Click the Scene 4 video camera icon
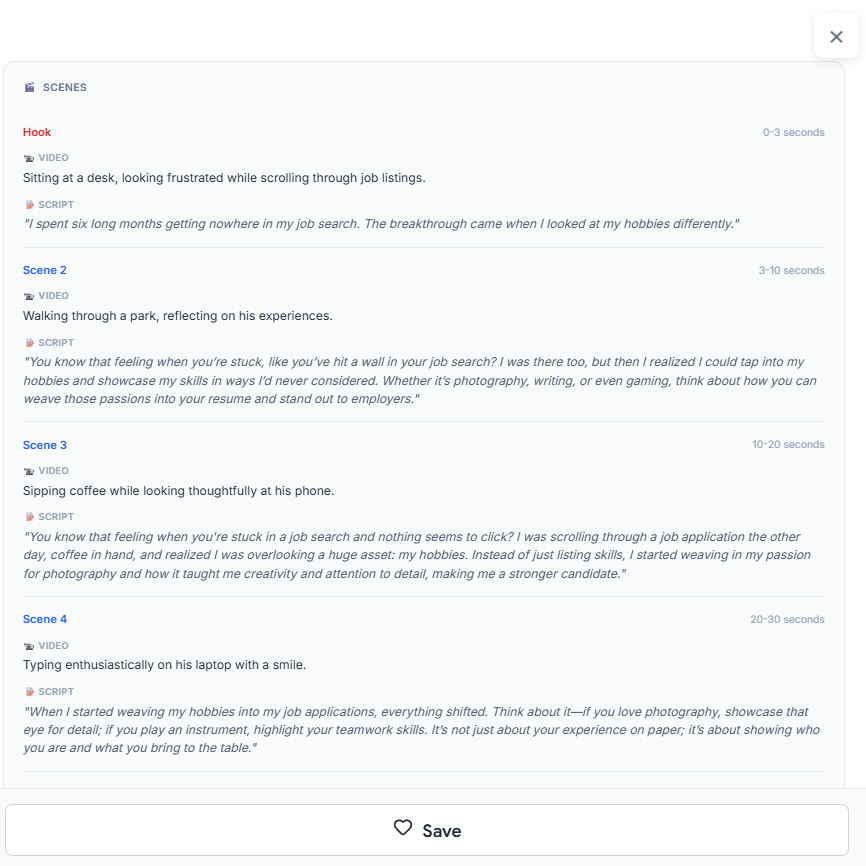 click(x=29, y=646)
